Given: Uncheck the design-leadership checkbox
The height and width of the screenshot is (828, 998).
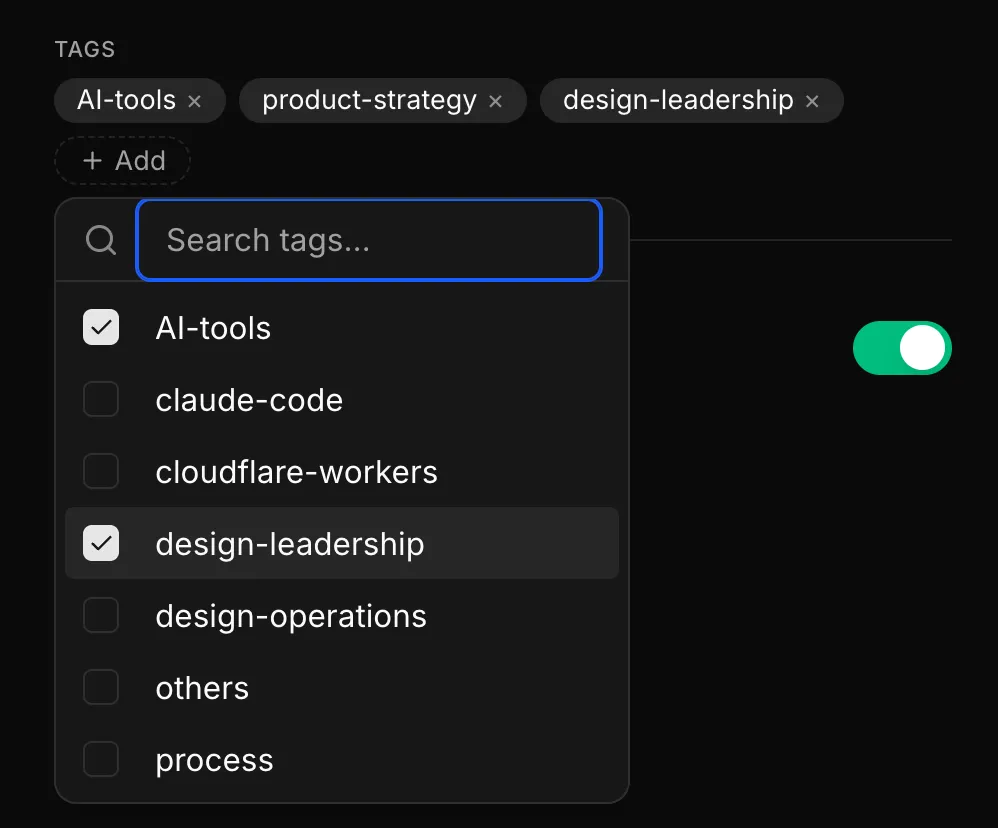Looking at the screenshot, I should (x=101, y=543).
